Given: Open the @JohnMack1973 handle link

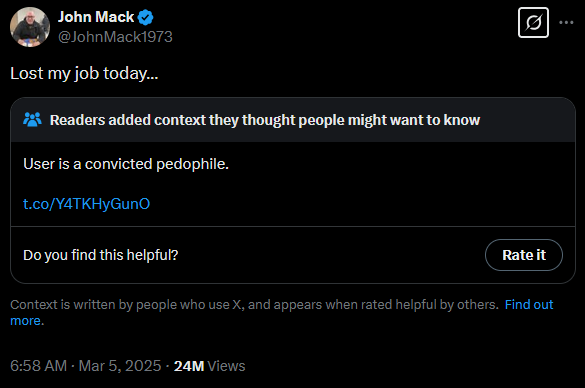Looking at the screenshot, I should click(x=115, y=37).
